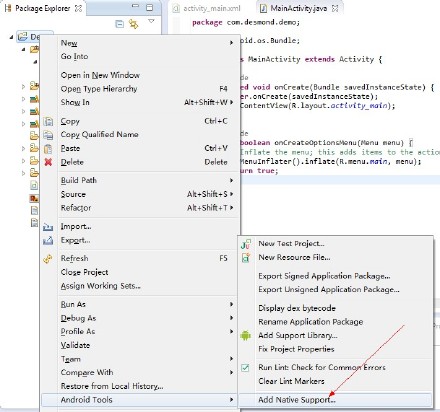Click the Export icon in context menu
The image size is (440, 412).
(x=48, y=240)
